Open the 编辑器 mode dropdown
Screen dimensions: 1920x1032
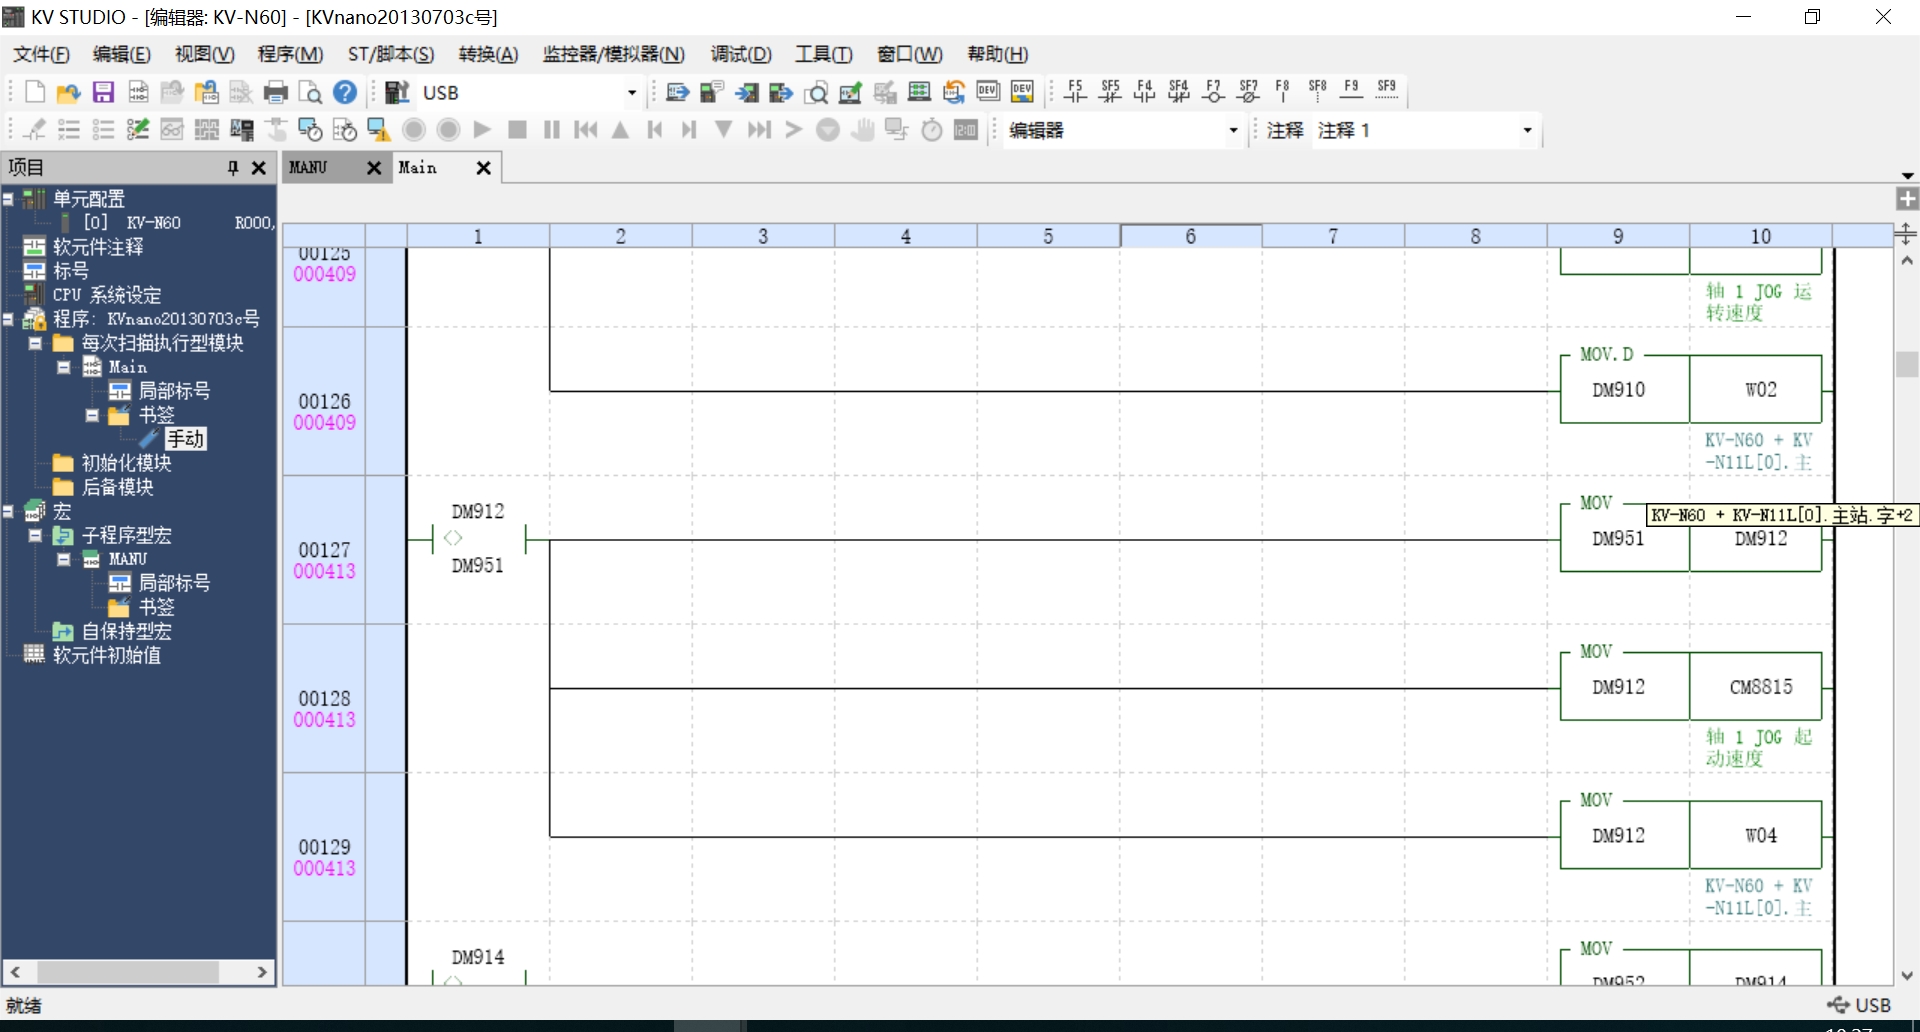1233,131
